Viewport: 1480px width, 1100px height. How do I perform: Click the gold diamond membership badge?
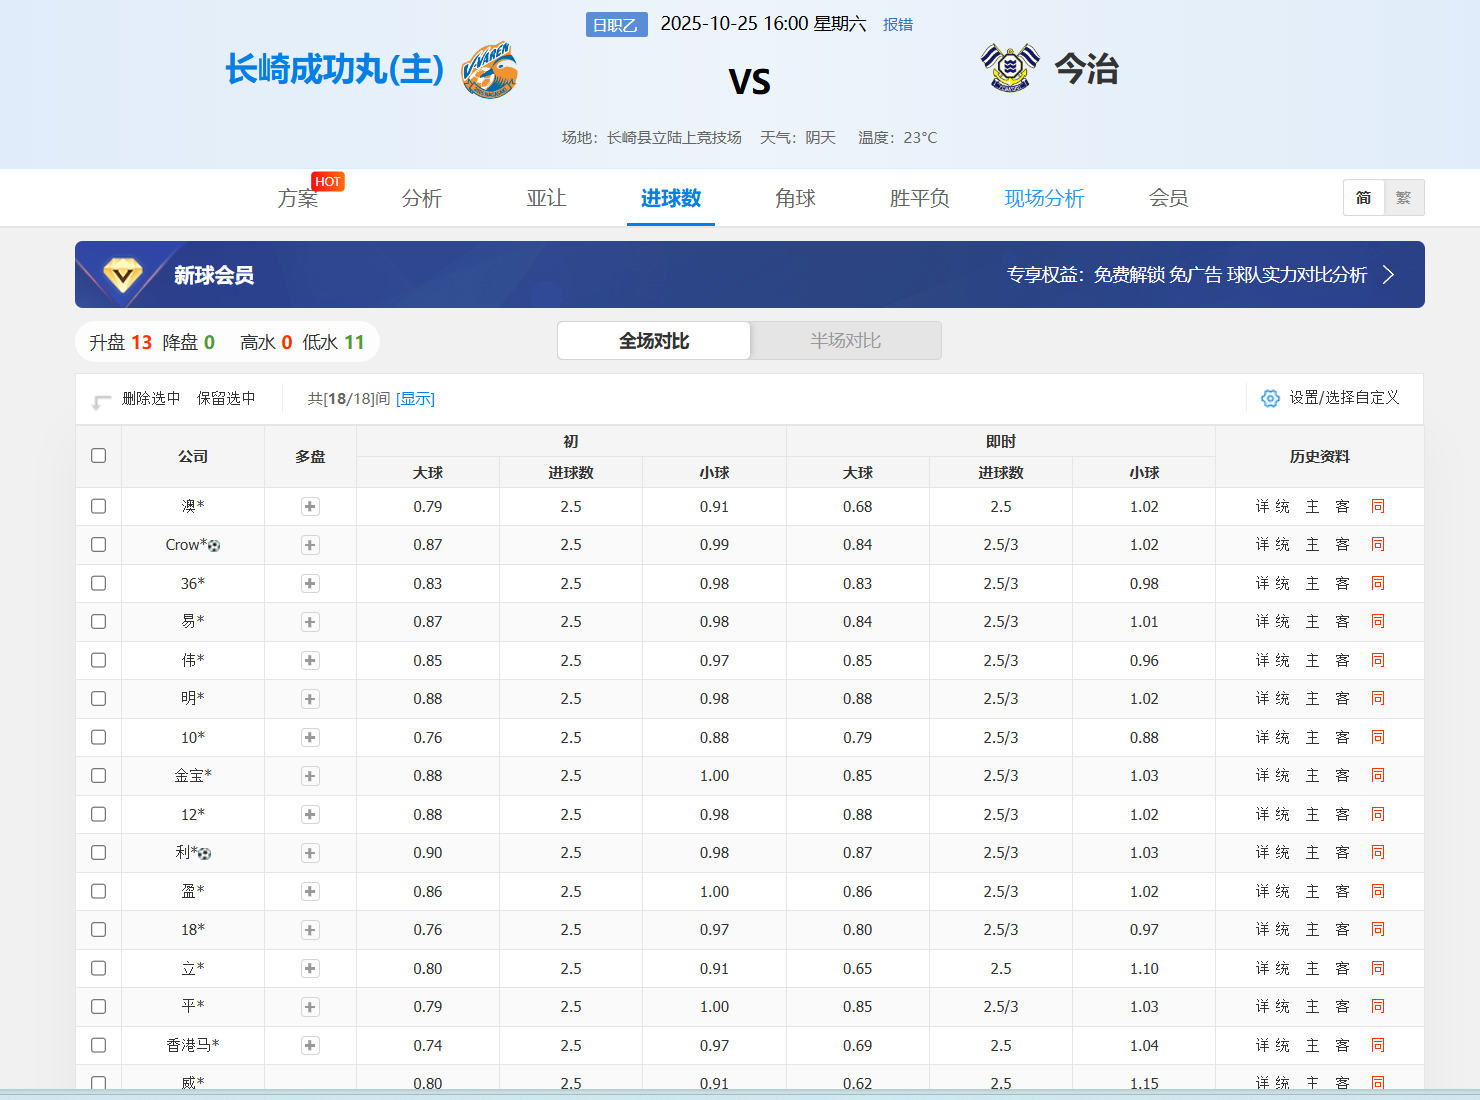(x=123, y=275)
